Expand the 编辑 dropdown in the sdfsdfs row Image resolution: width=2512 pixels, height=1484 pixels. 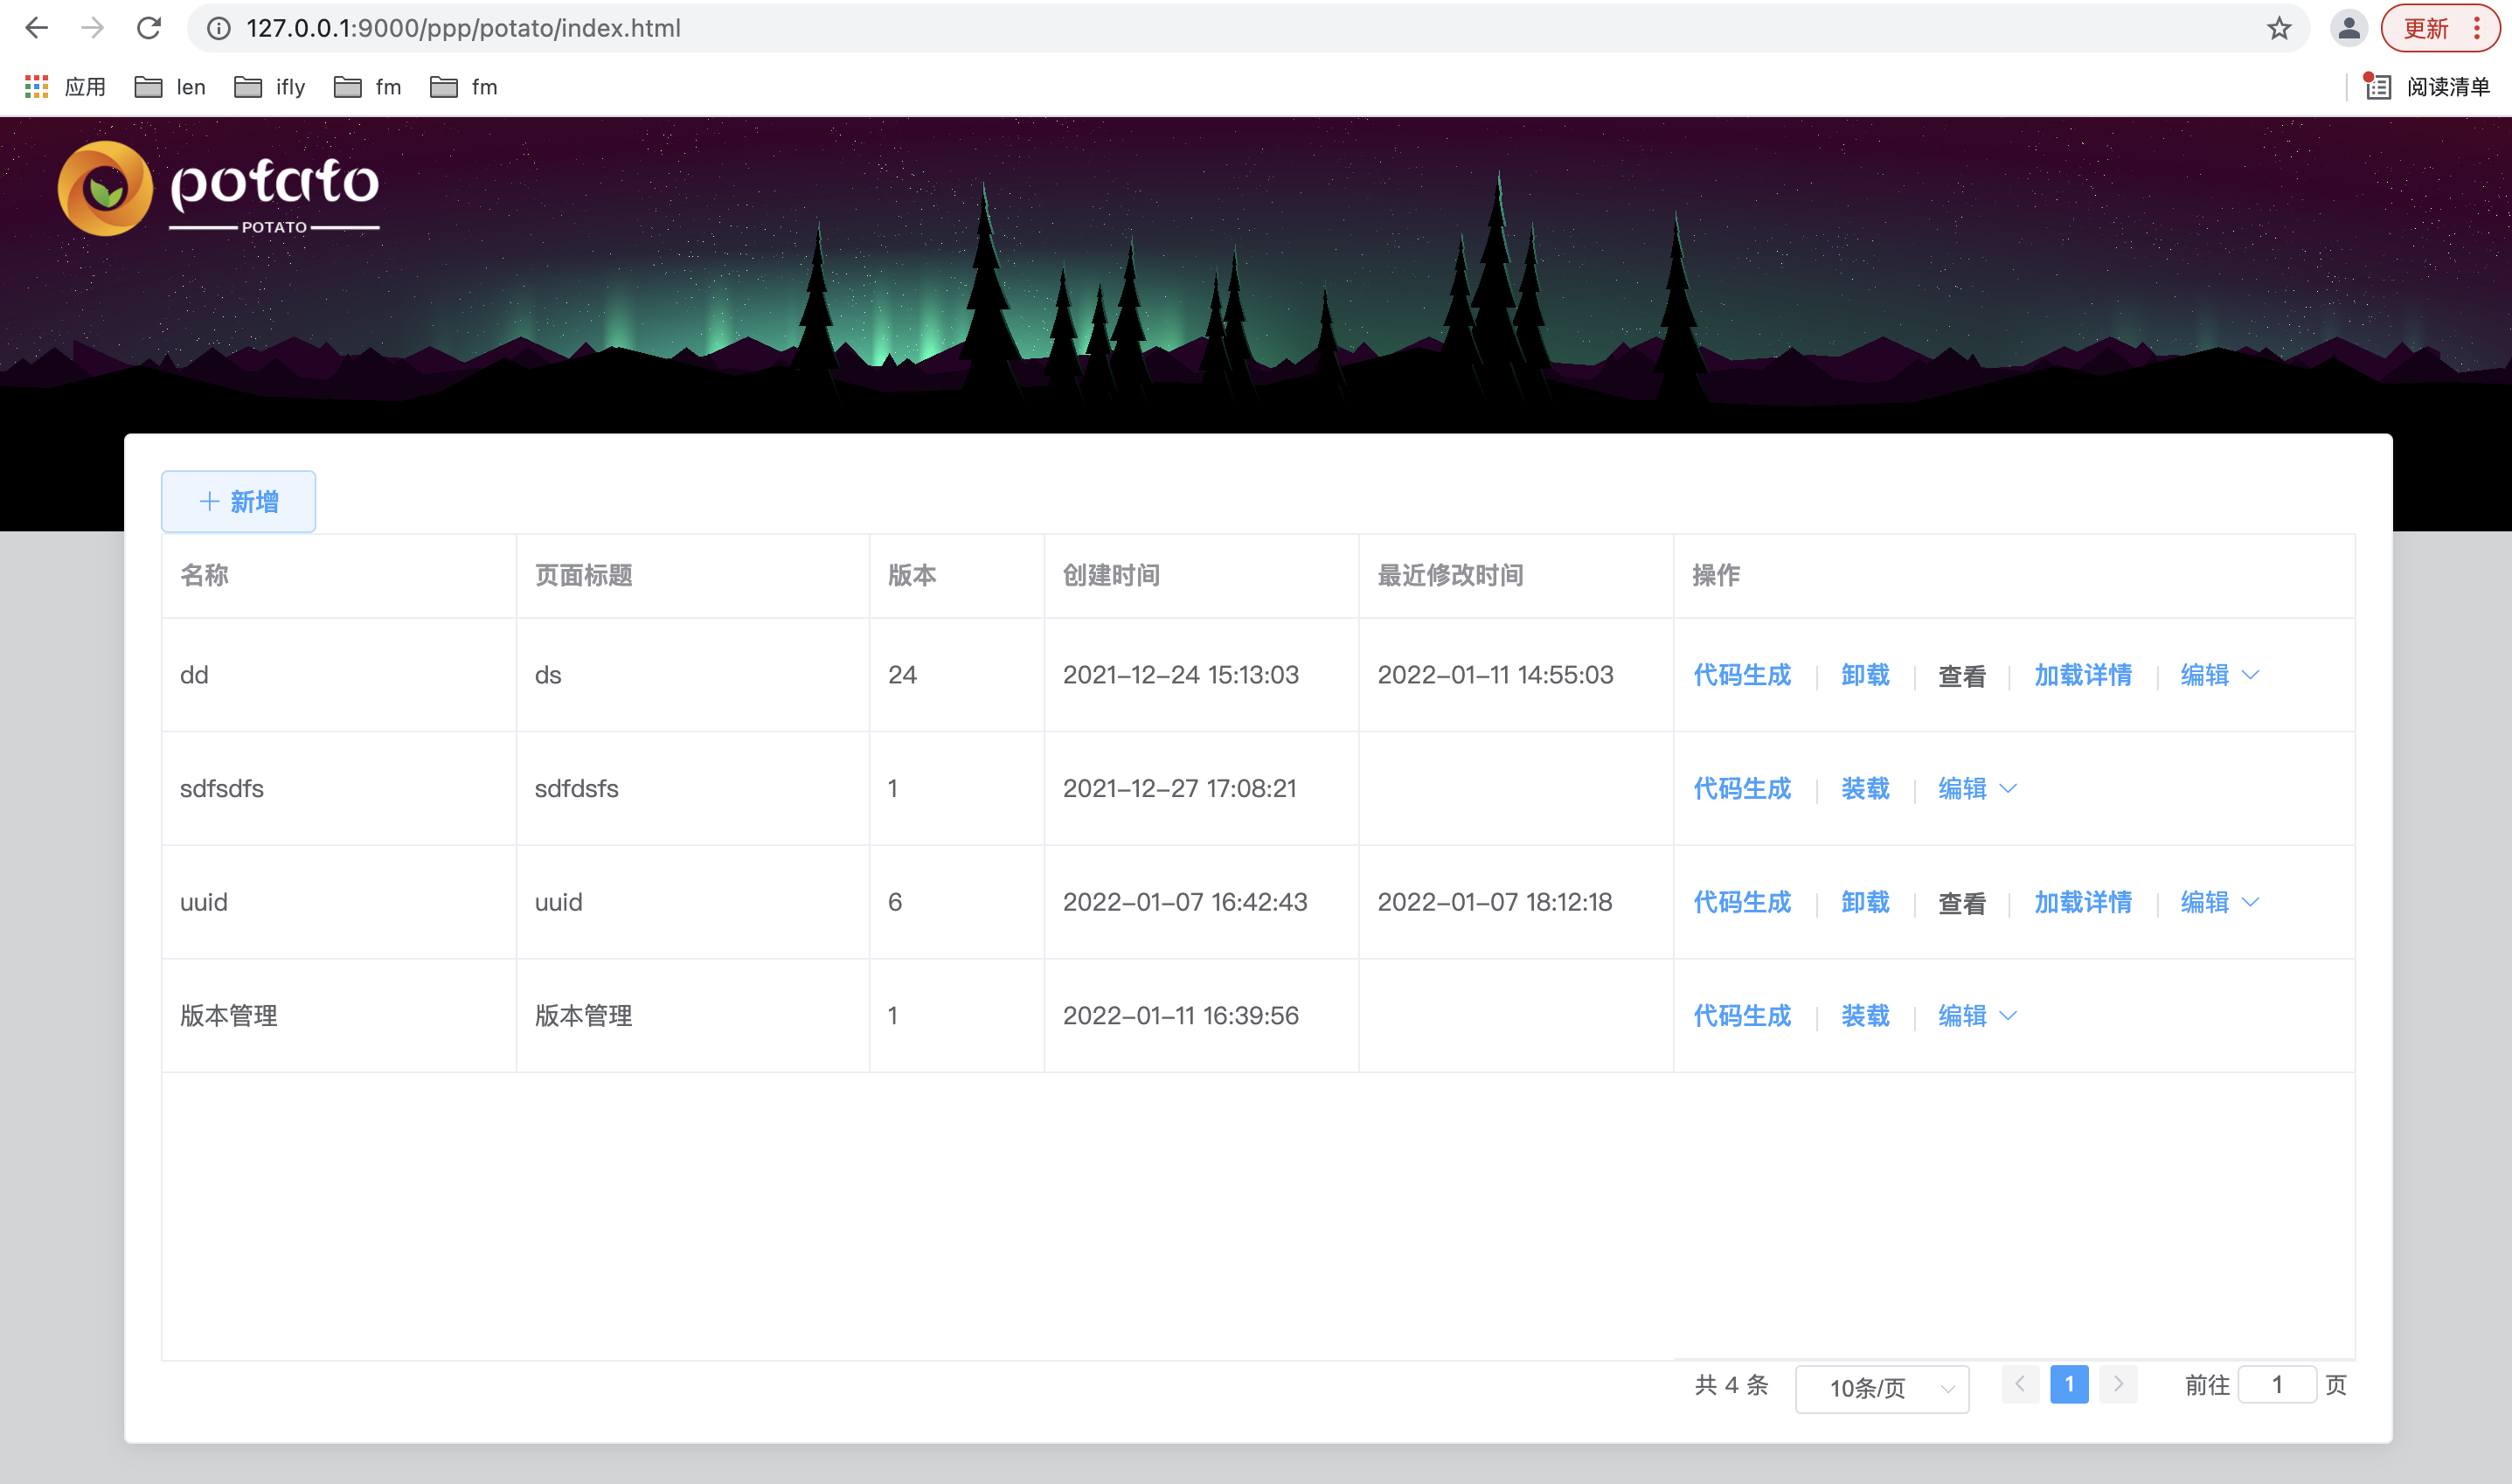[1977, 789]
